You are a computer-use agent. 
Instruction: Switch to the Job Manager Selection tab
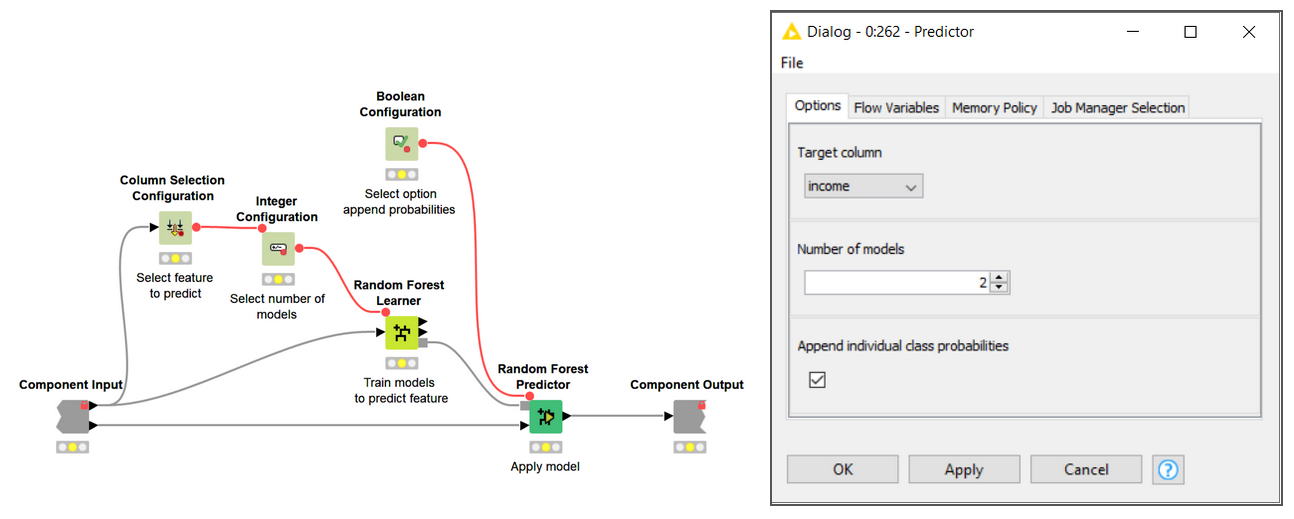[1118, 107]
